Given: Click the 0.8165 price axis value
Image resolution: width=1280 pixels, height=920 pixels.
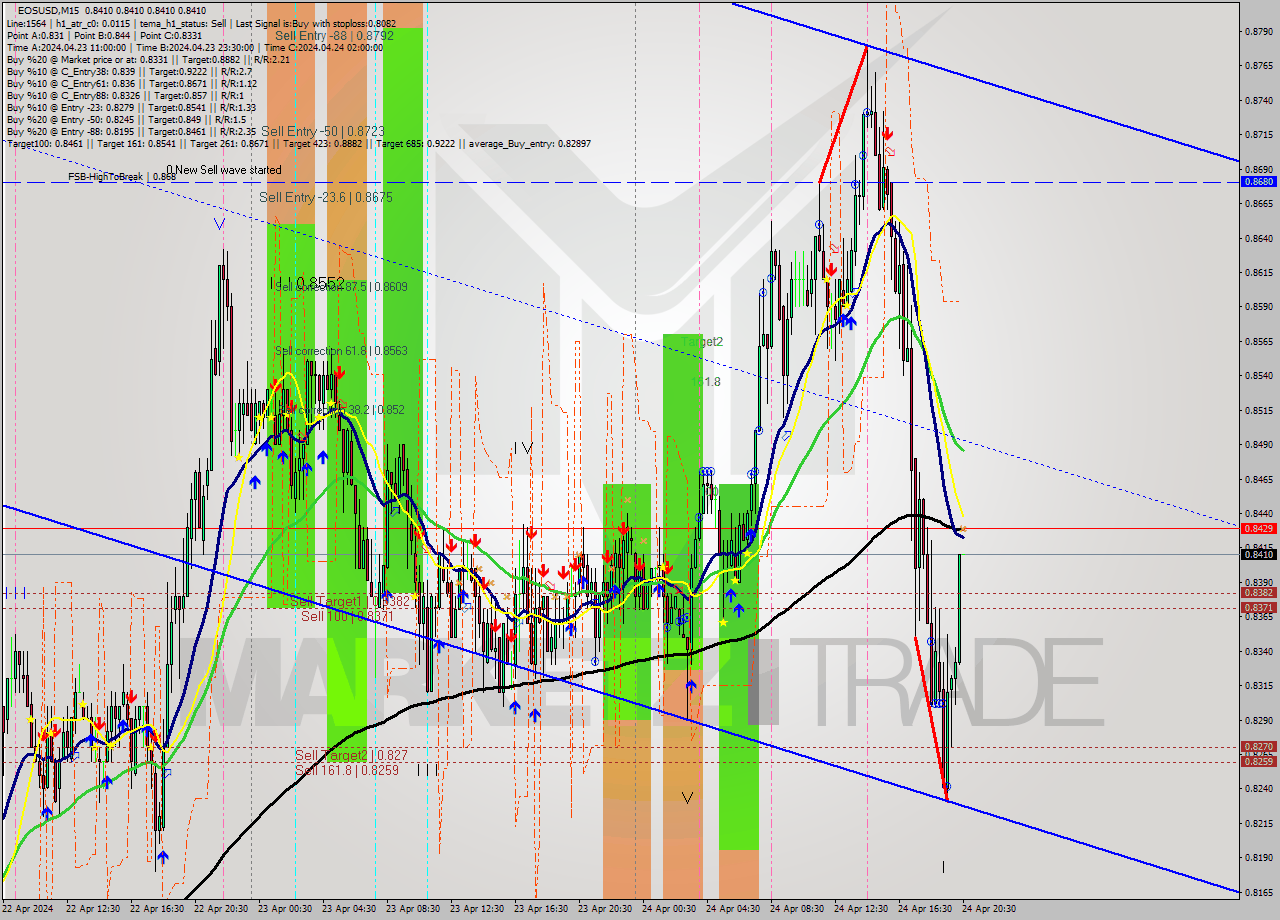Looking at the screenshot, I should click(x=1258, y=892).
